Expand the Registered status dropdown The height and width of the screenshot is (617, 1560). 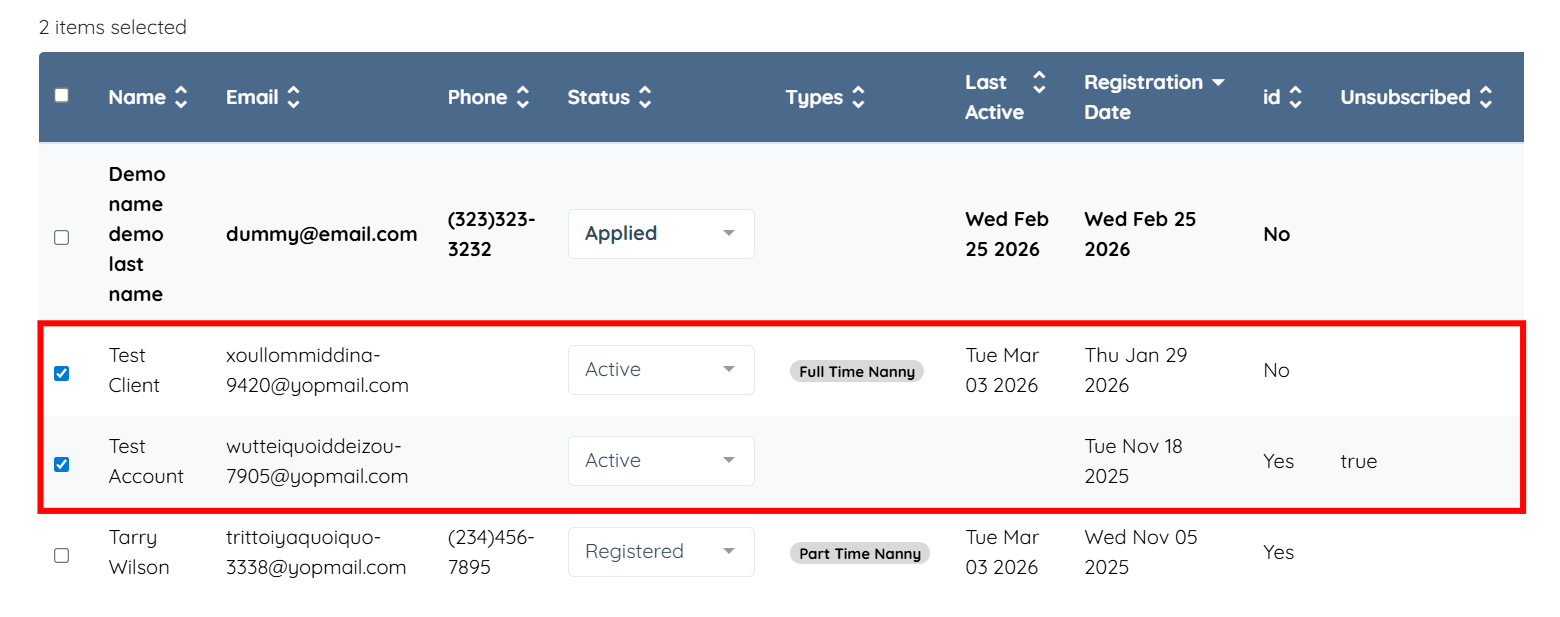(661, 552)
